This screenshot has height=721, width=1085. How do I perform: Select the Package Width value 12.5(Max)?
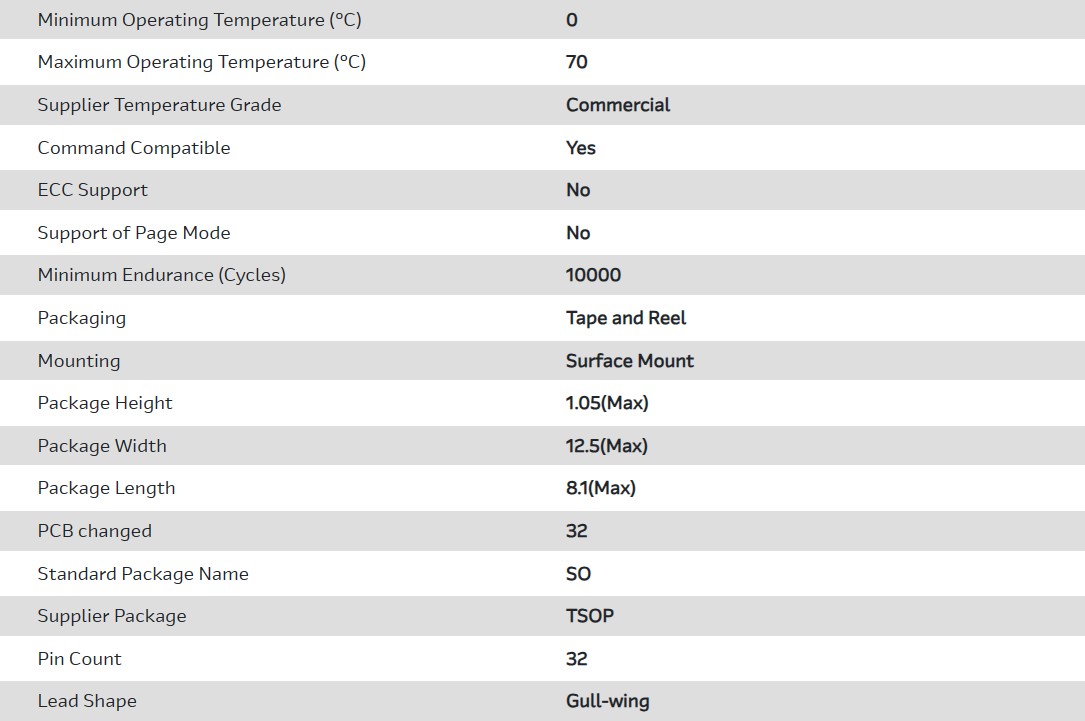[607, 446]
